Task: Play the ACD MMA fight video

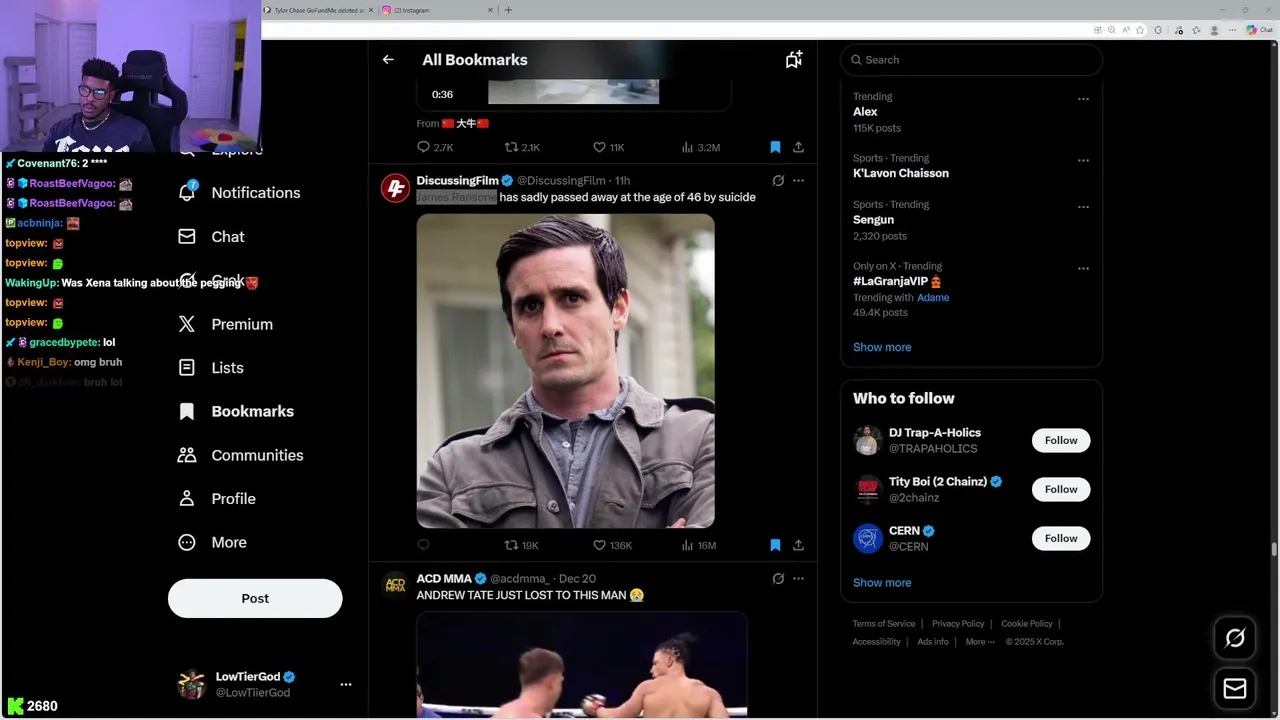Action: point(582,665)
